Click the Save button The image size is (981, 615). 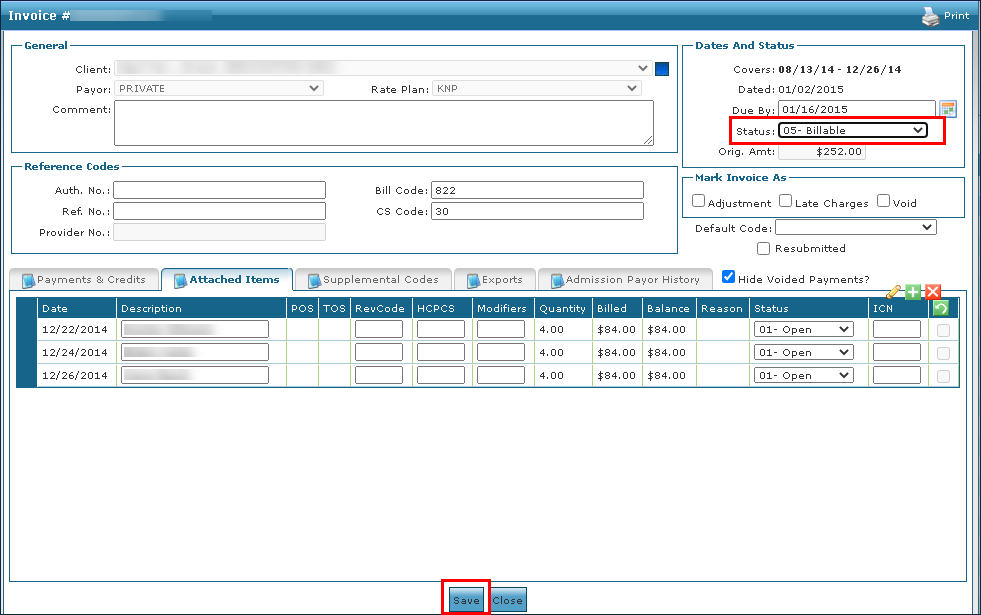pyautogui.click(x=466, y=600)
